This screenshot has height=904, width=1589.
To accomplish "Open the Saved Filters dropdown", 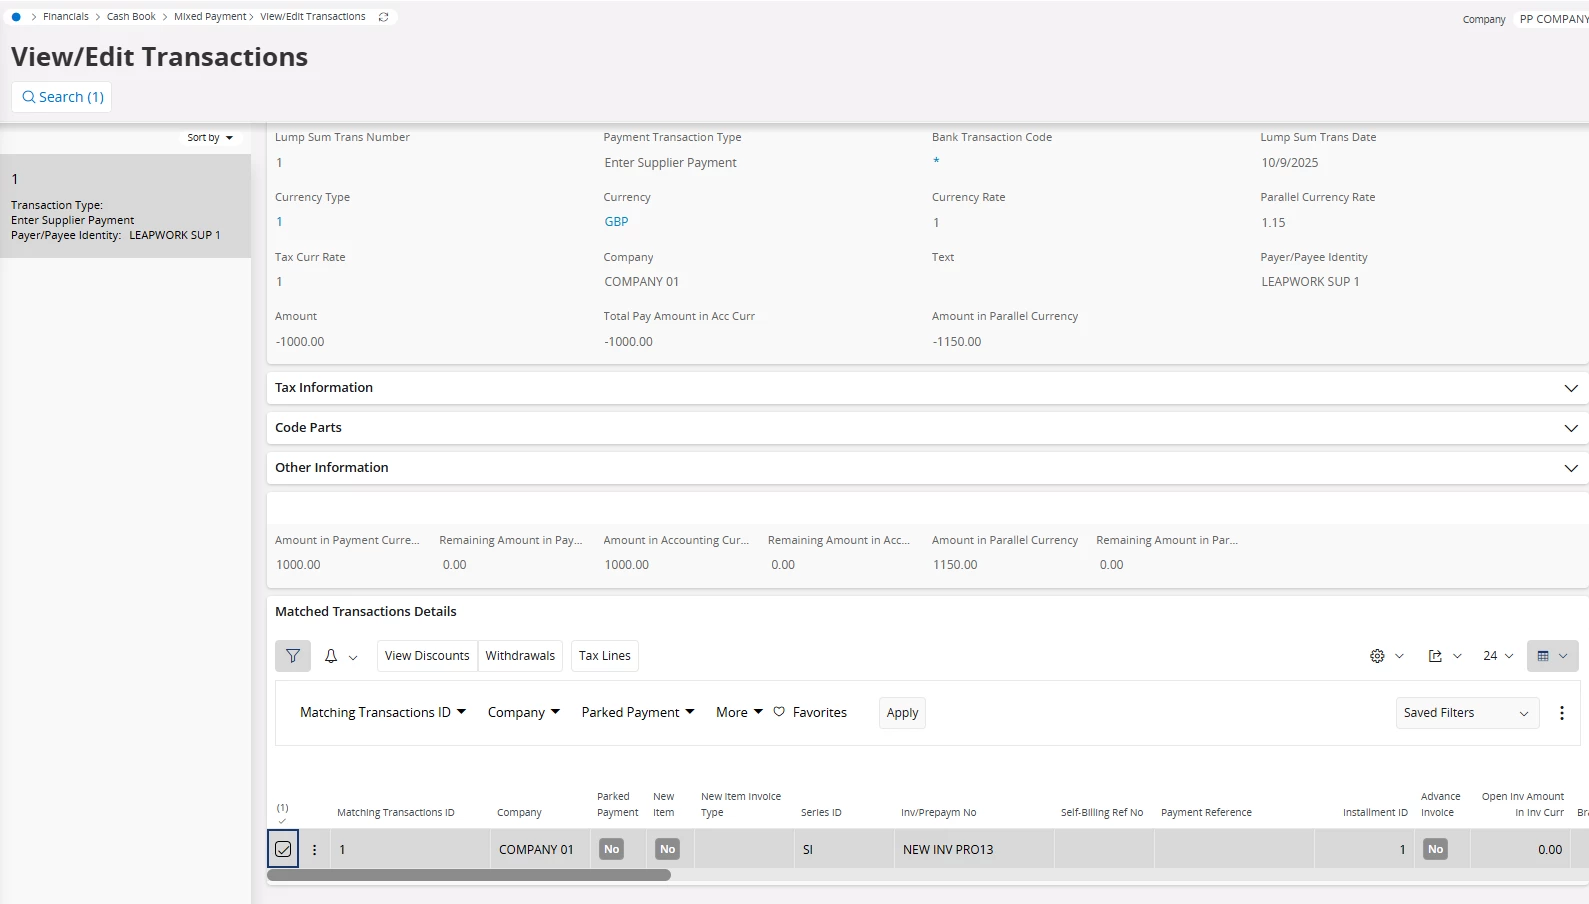I will [x=1466, y=713].
